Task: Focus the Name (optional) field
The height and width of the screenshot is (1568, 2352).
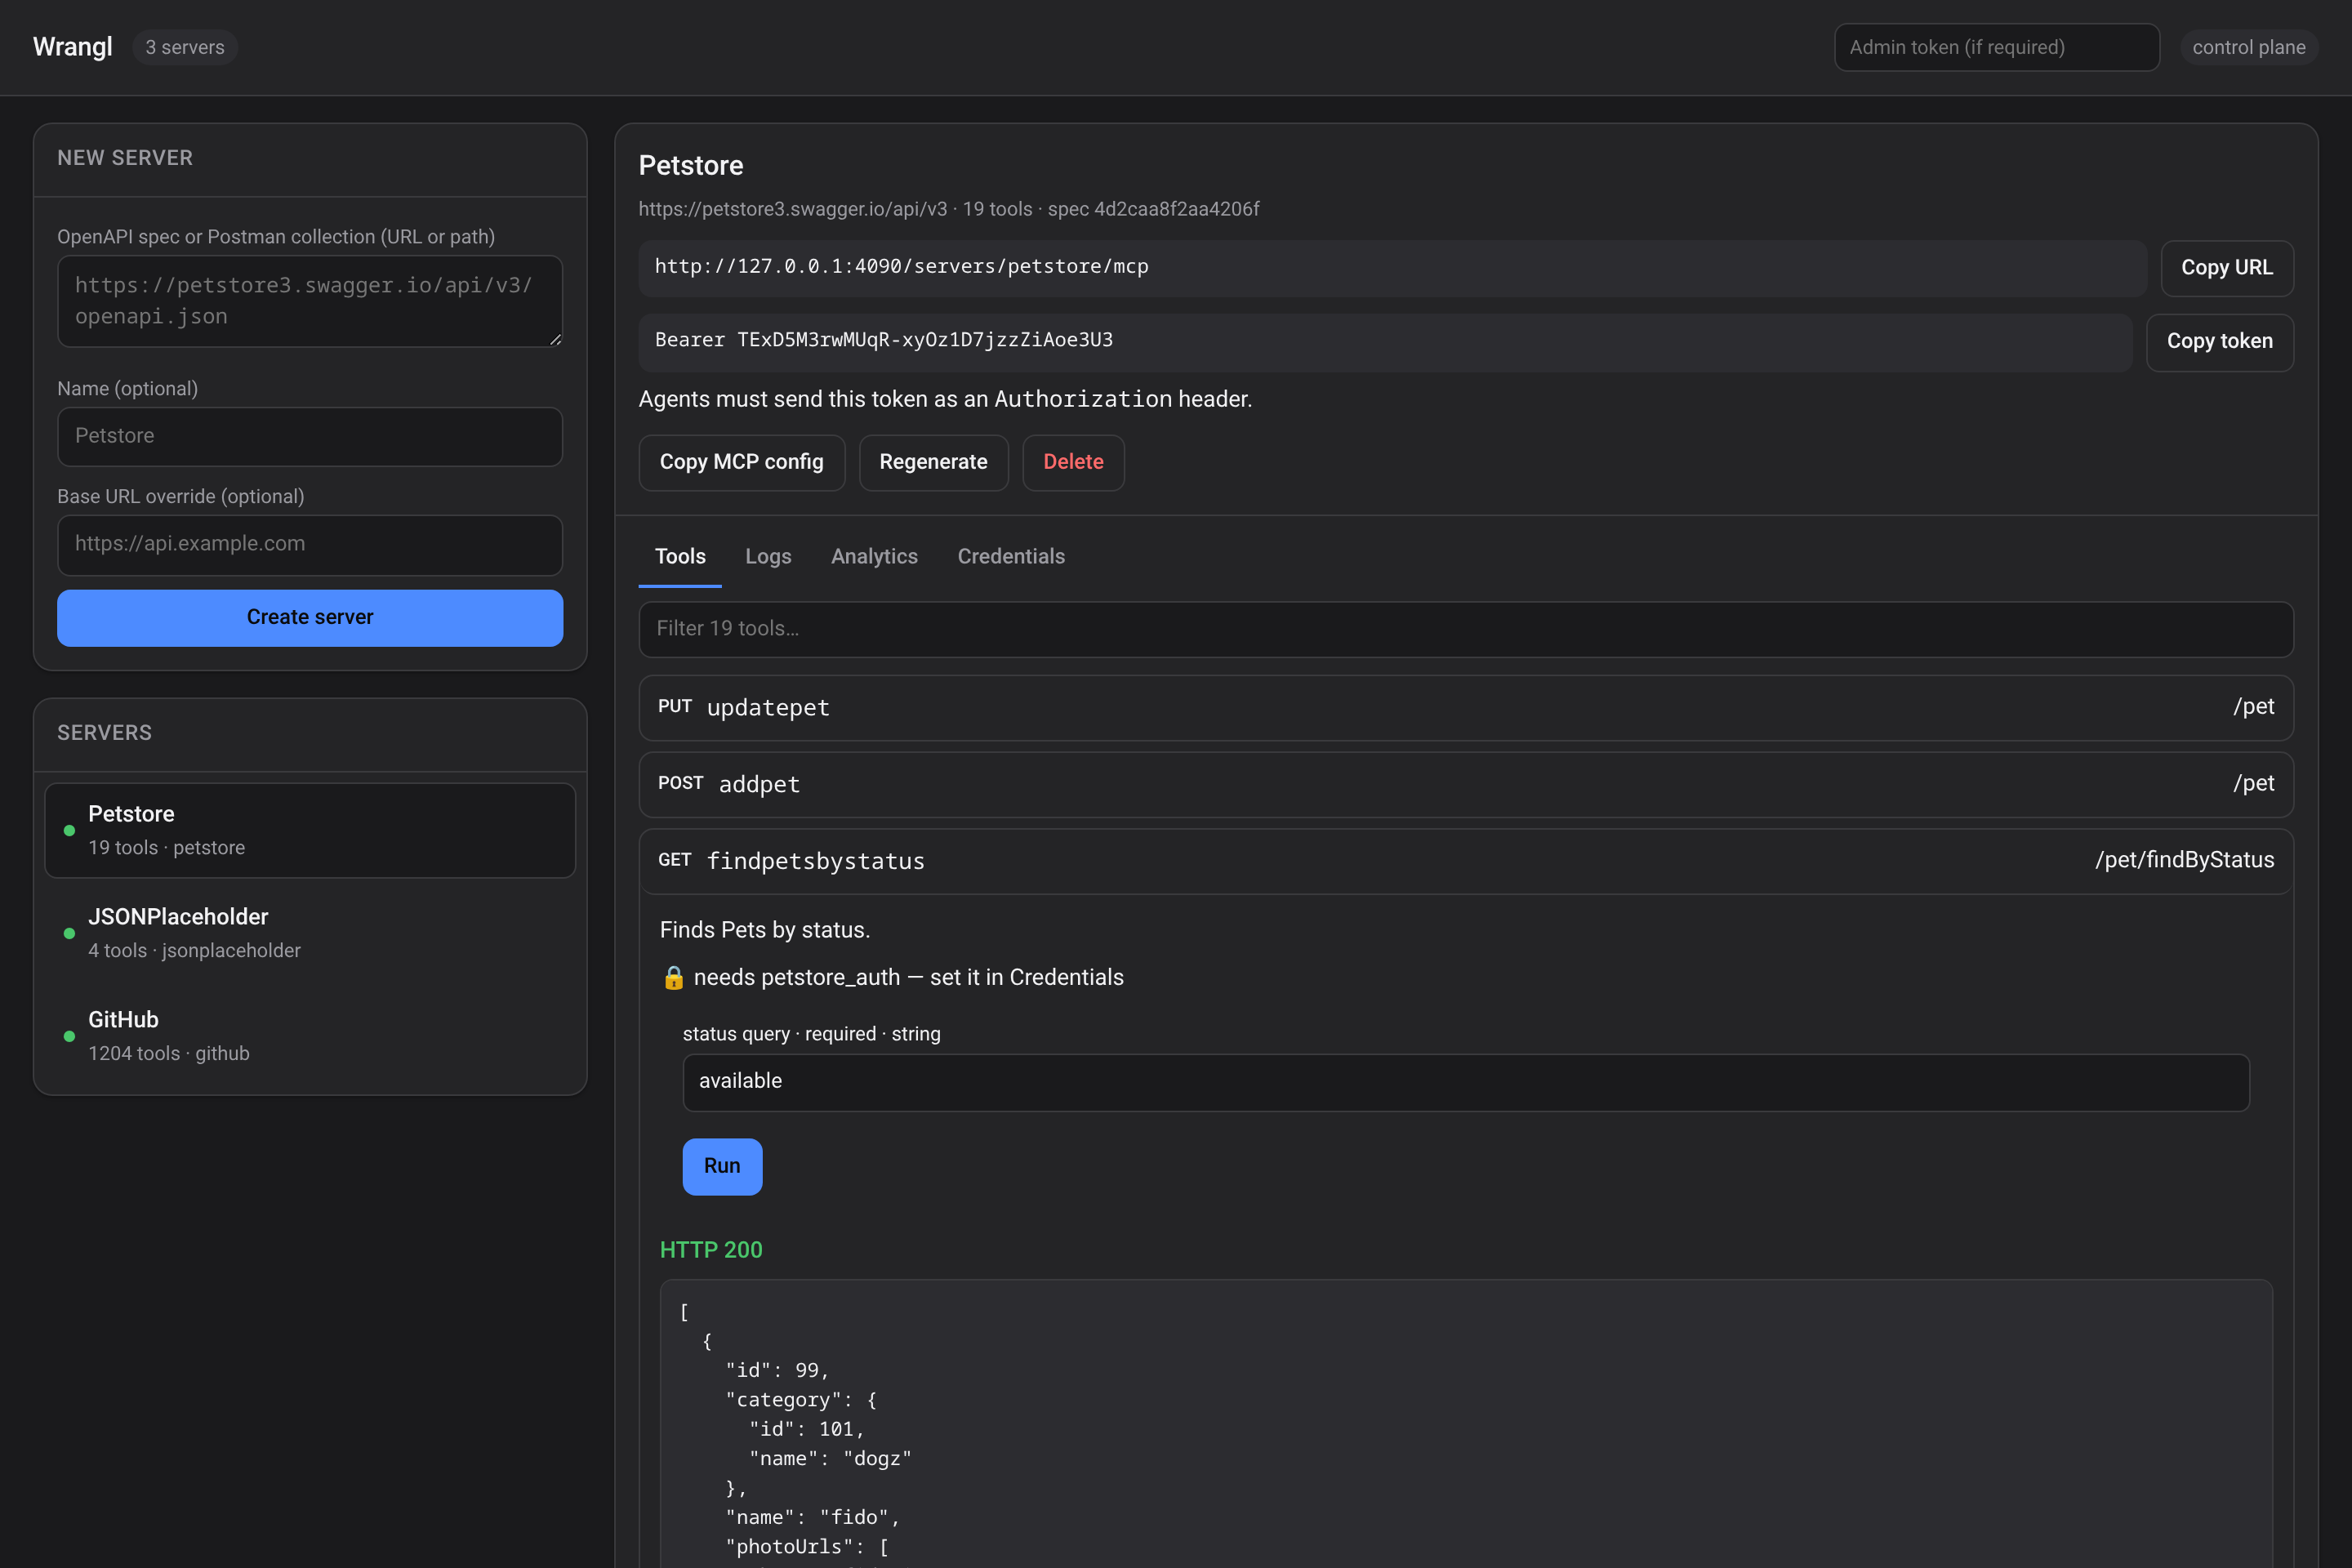Action: click(x=310, y=436)
